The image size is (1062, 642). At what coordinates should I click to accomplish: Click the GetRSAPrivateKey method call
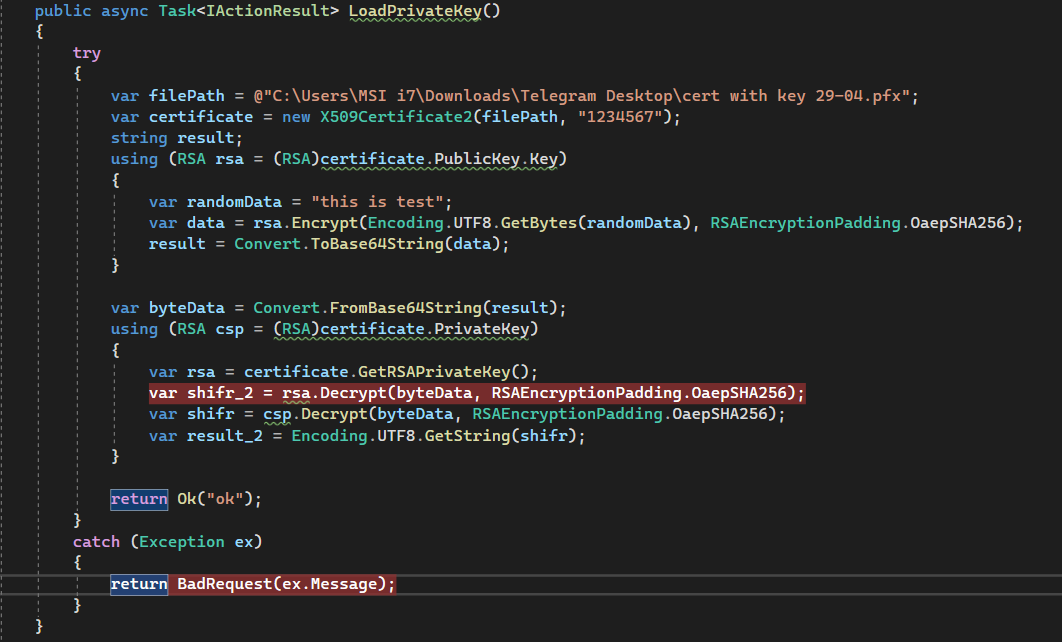pyautogui.click(x=433, y=372)
